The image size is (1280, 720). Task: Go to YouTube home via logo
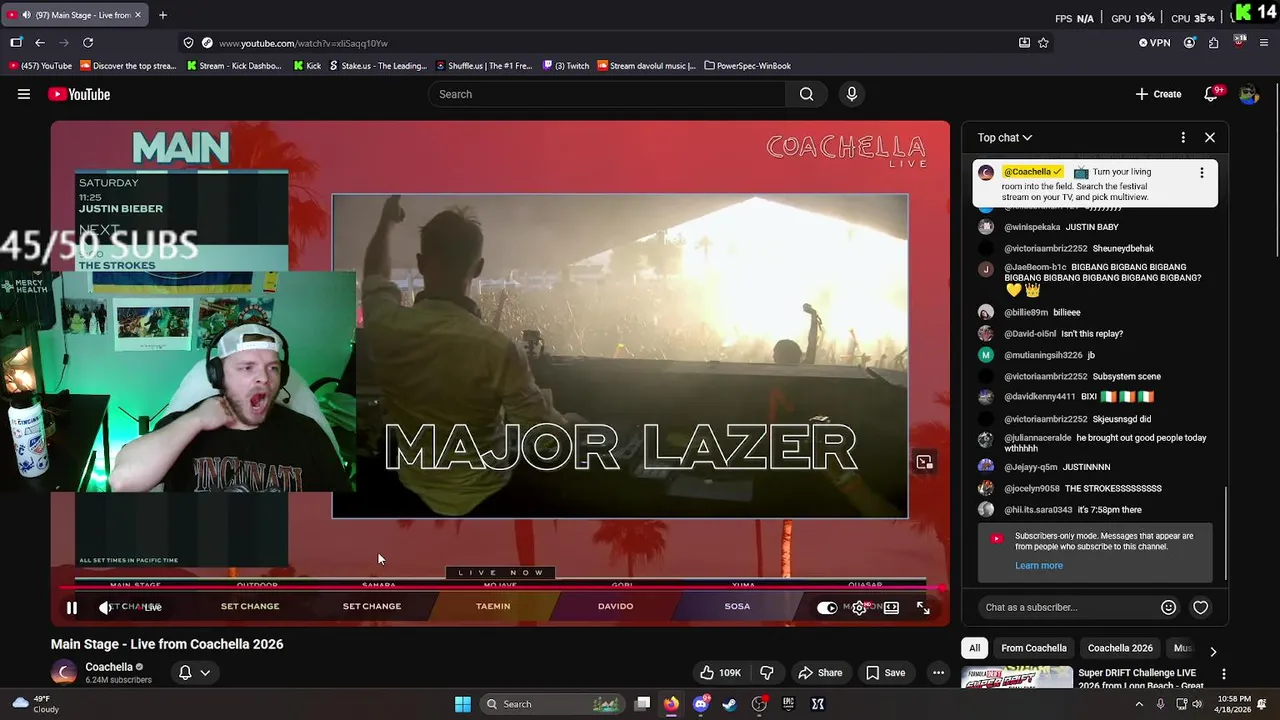79,94
